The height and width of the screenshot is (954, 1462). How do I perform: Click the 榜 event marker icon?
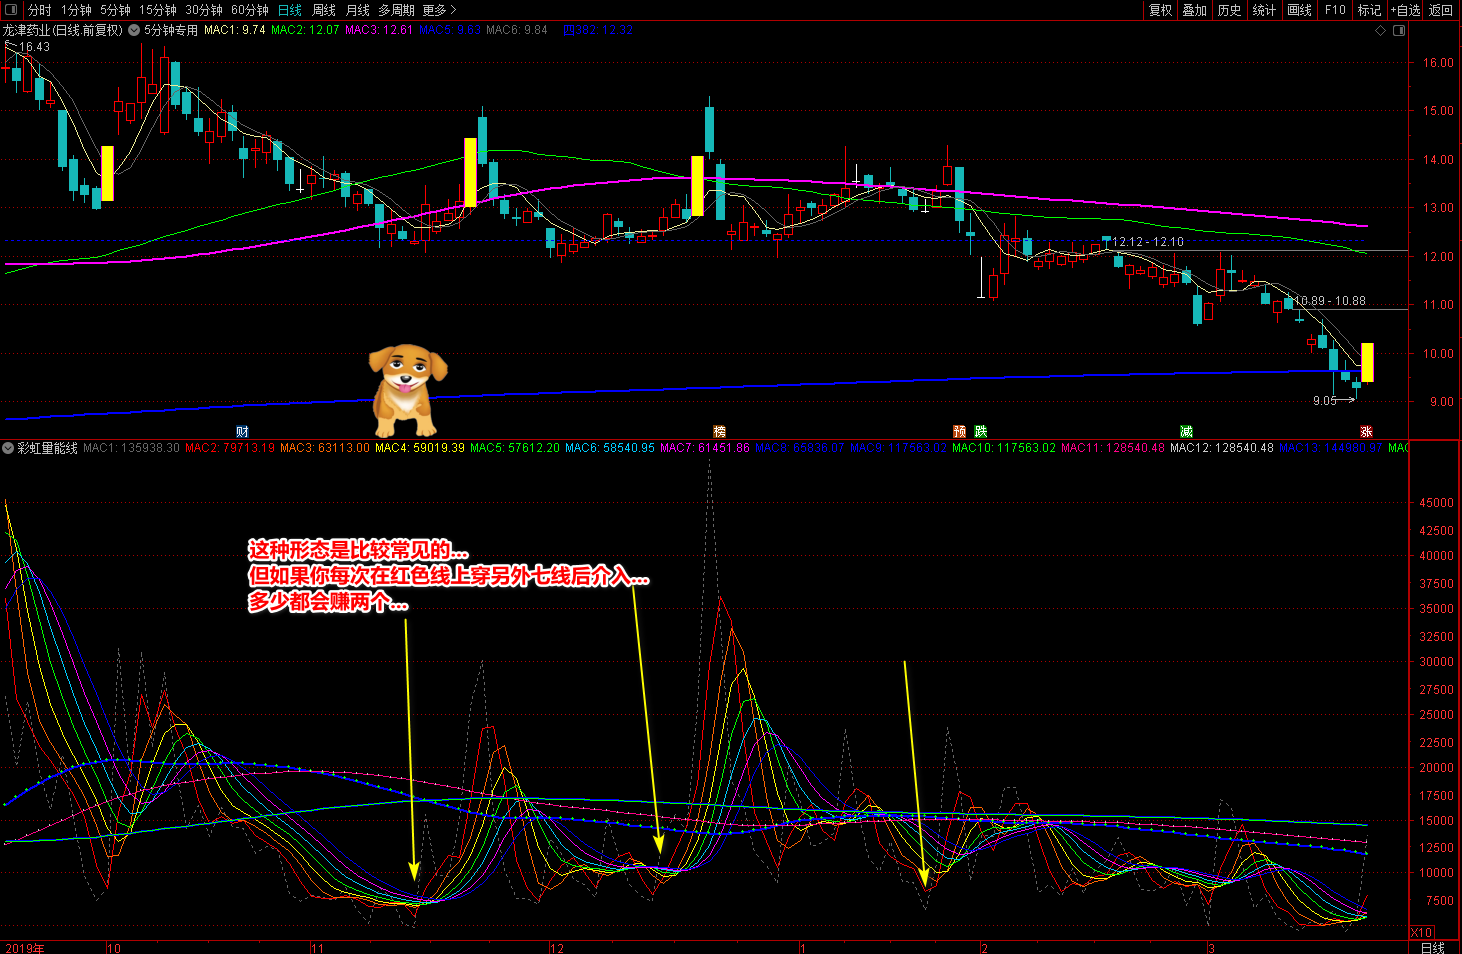tap(719, 432)
